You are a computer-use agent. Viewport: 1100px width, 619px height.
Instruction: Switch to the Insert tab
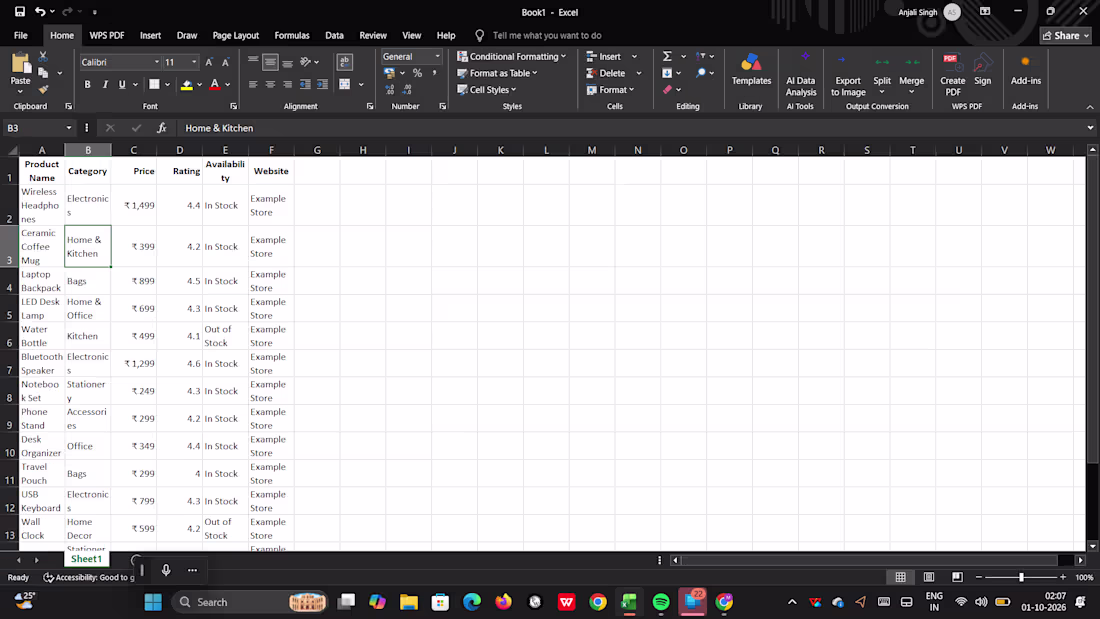(150, 35)
